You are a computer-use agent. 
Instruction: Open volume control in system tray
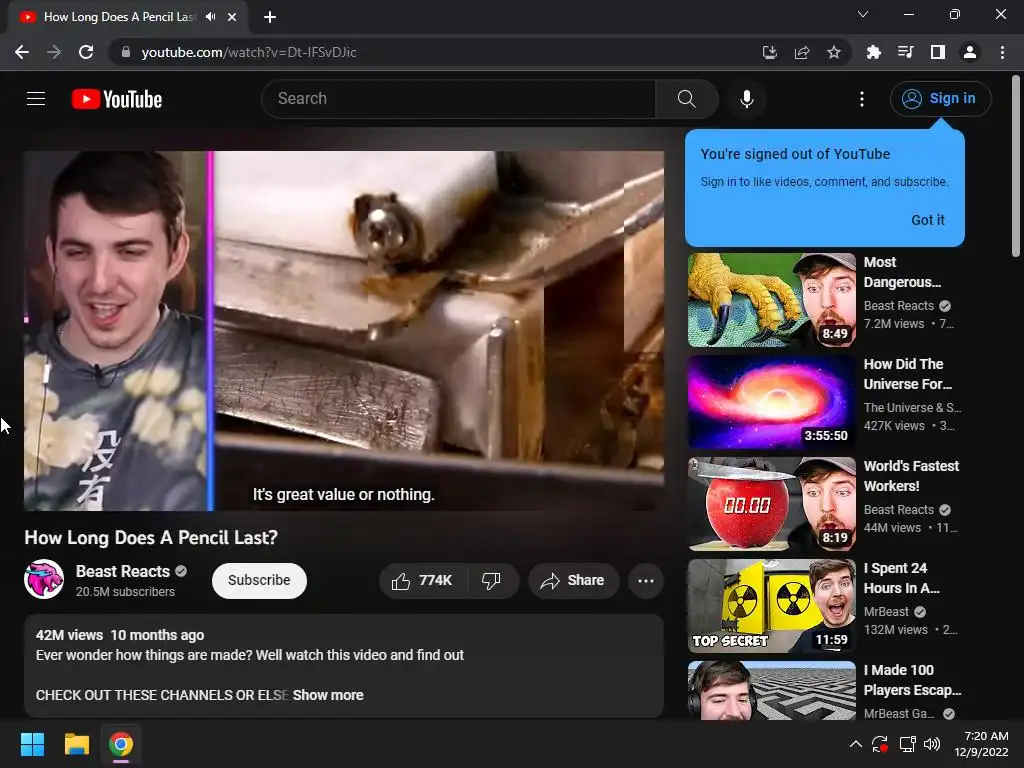(x=932, y=744)
